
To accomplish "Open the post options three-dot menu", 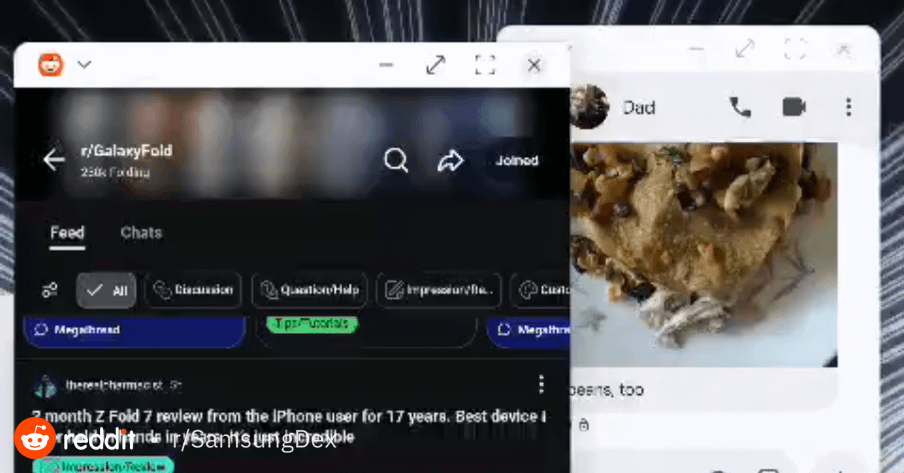I will 541,385.
